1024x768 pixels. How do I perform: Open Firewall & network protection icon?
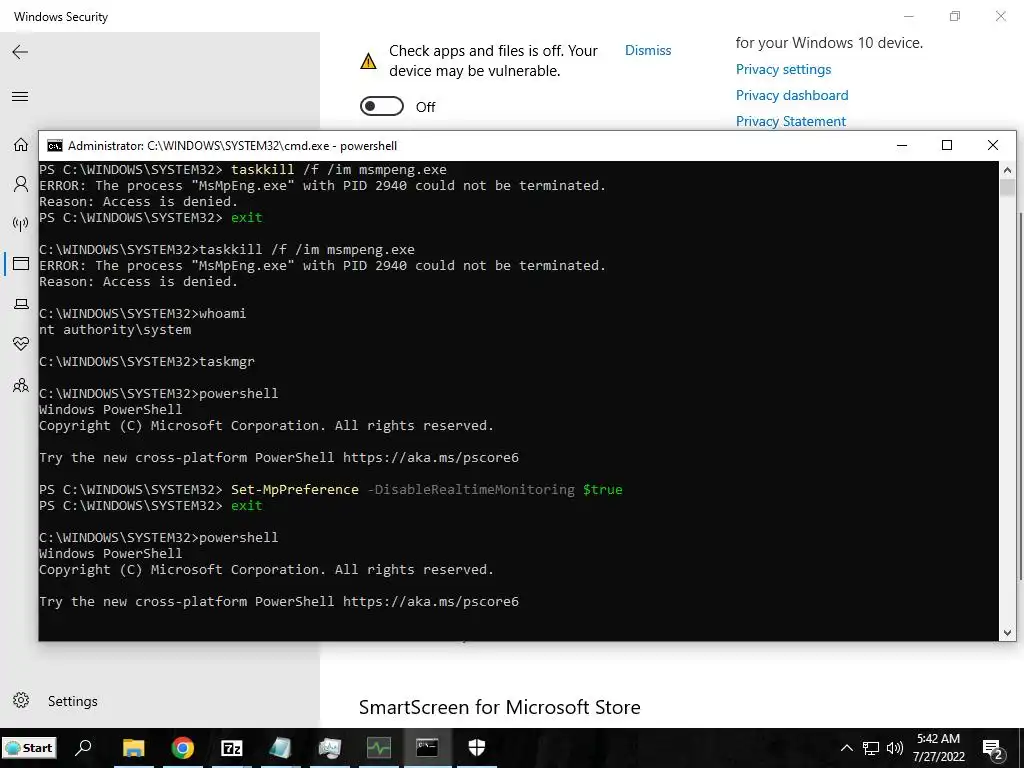21,224
